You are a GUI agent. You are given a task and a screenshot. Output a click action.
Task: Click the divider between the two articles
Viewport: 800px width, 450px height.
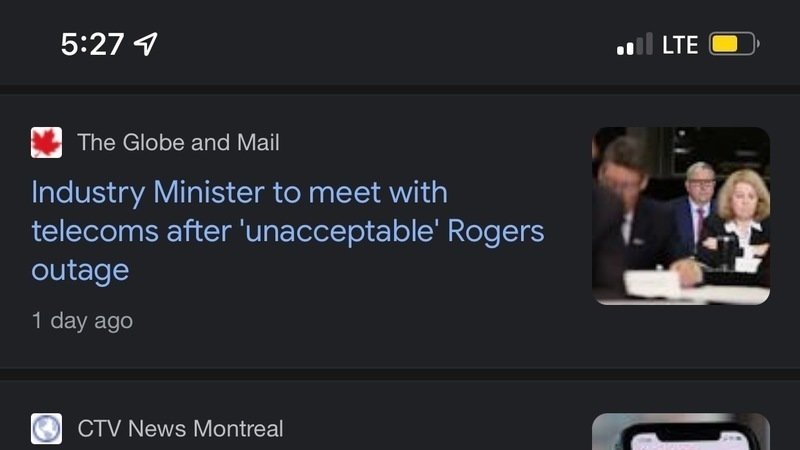click(400, 373)
